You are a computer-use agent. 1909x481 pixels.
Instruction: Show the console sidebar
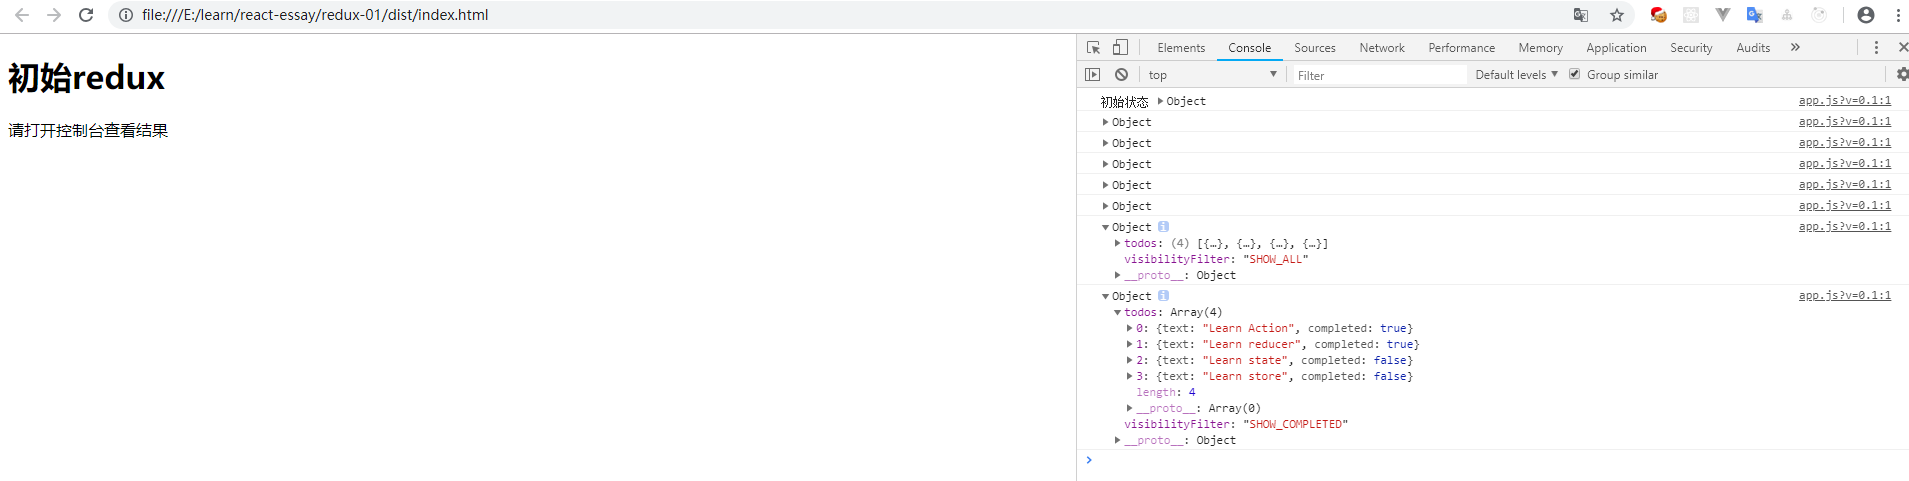click(1093, 75)
